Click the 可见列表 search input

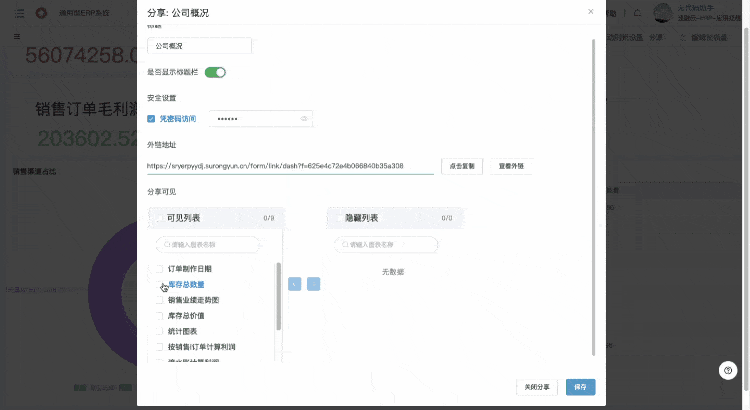[x=208, y=244]
